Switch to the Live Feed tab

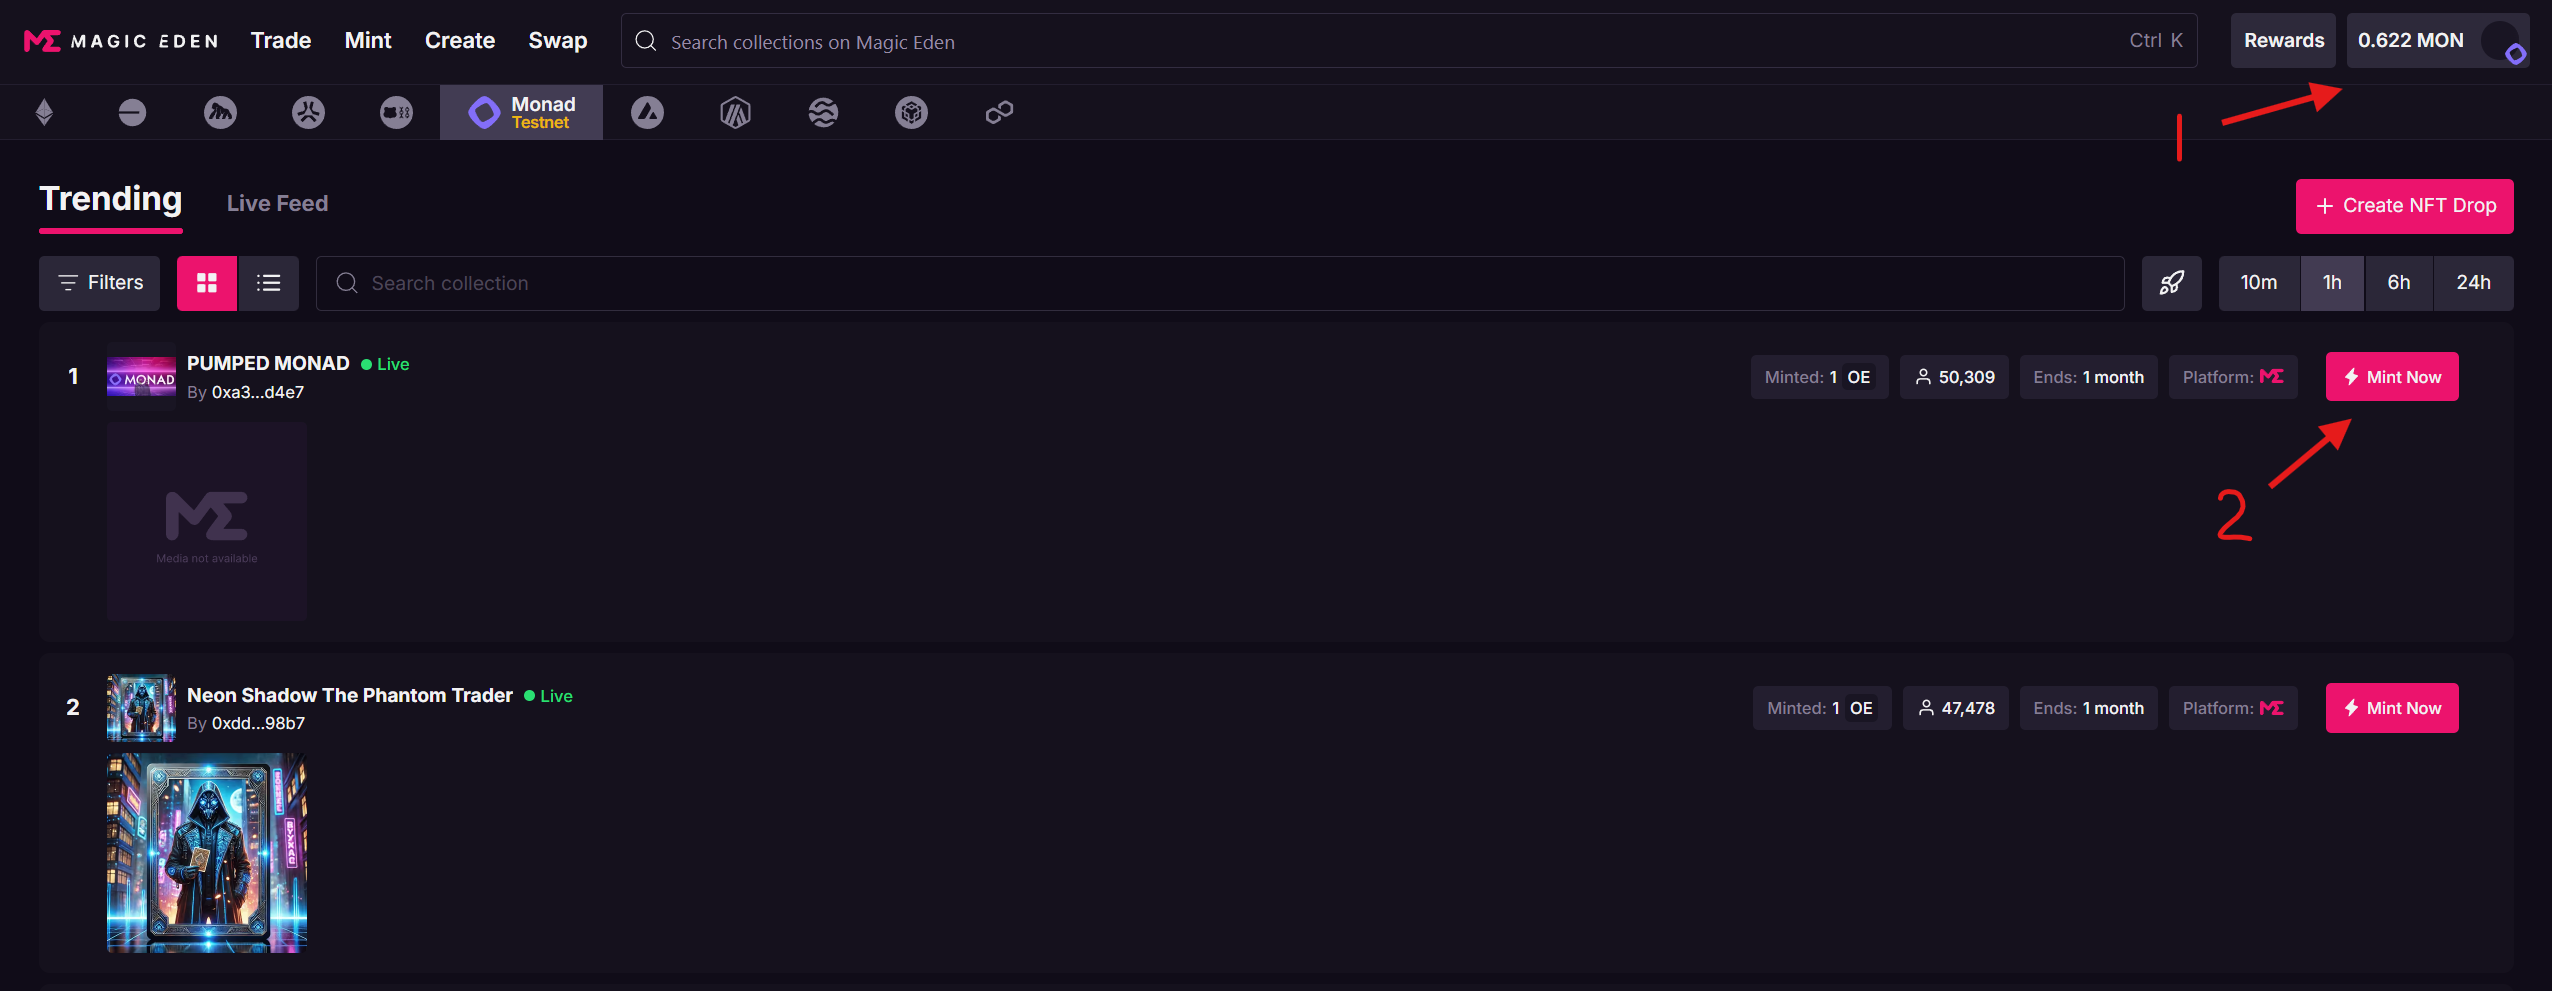[x=277, y=203]
